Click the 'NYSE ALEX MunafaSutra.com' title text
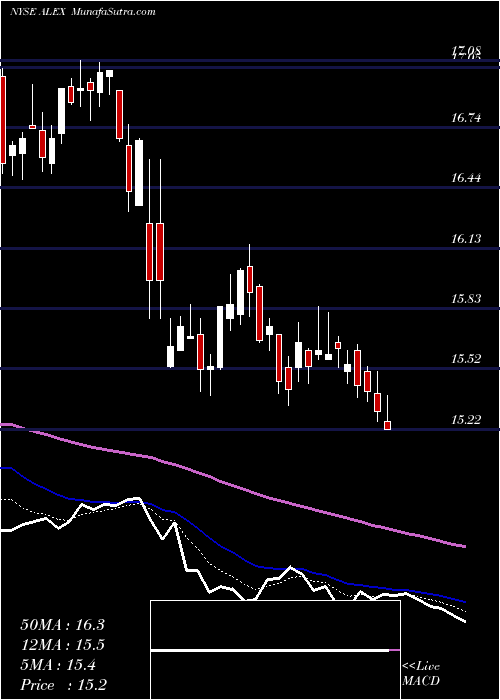500x700 pixels. pos(83,11)
